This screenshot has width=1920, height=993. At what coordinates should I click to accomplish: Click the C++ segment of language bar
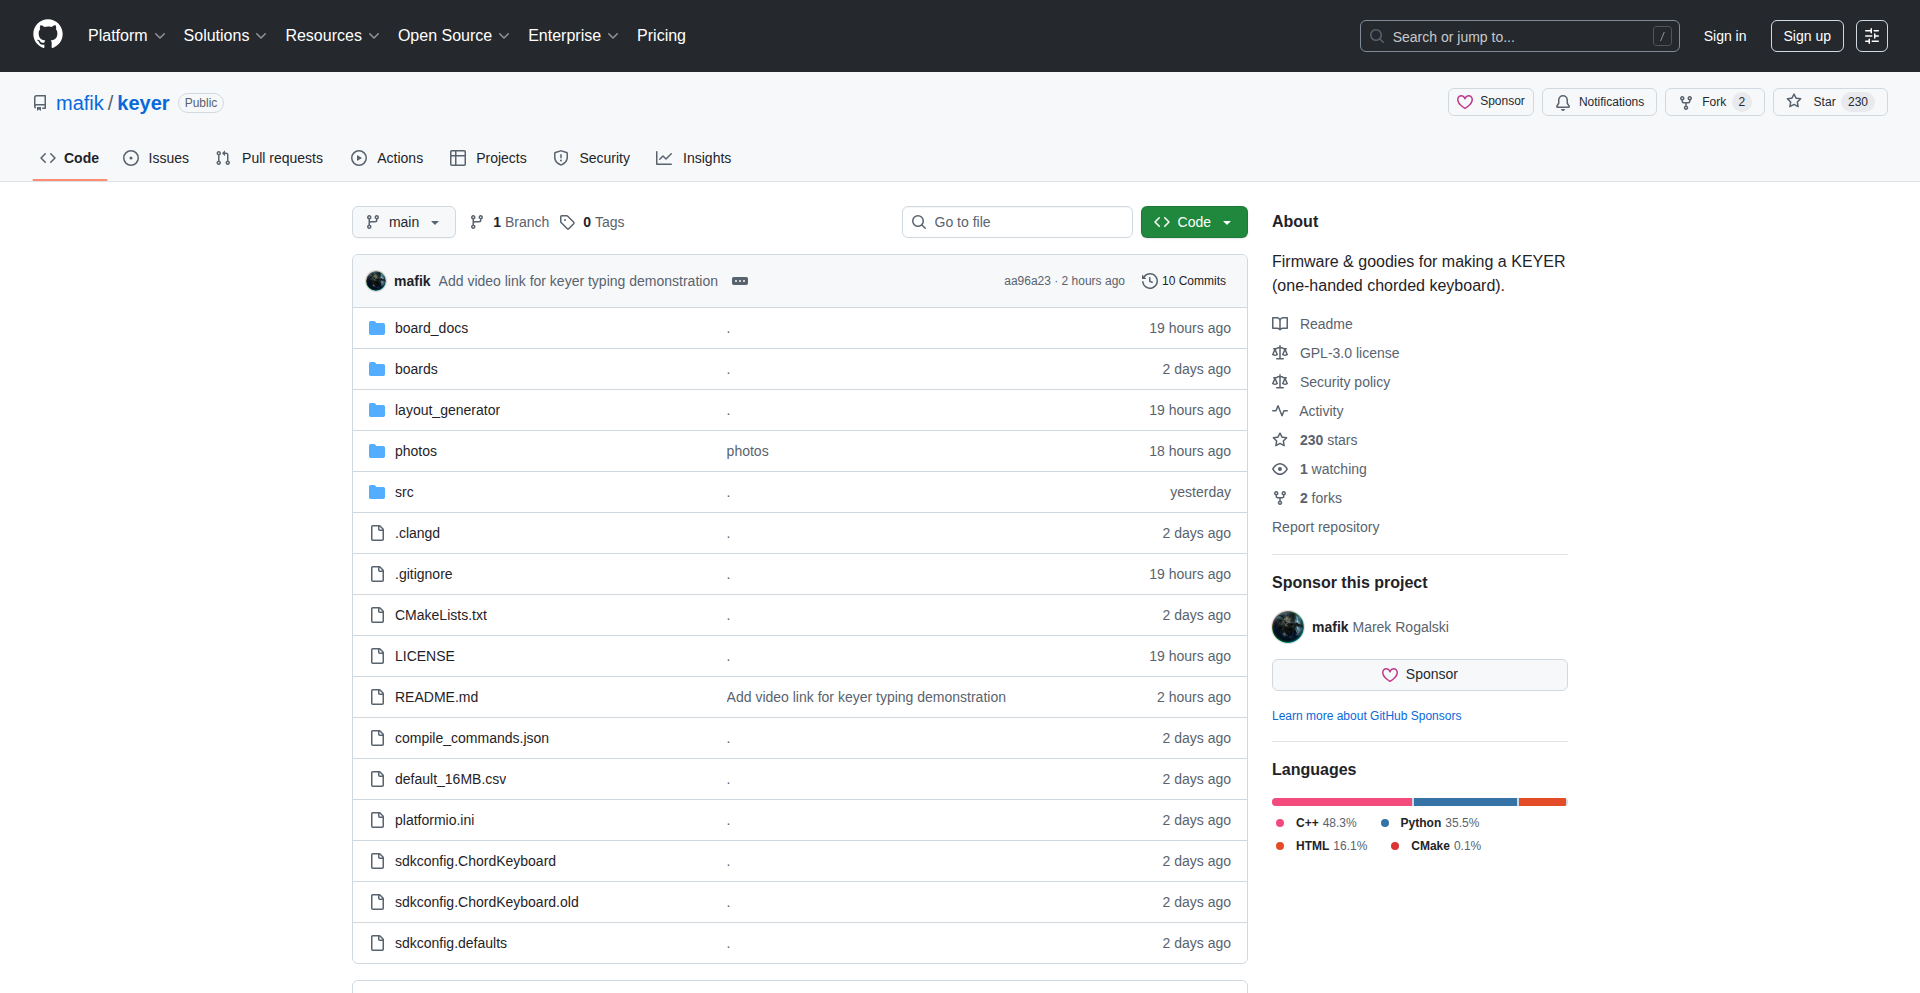point(1341,802)
